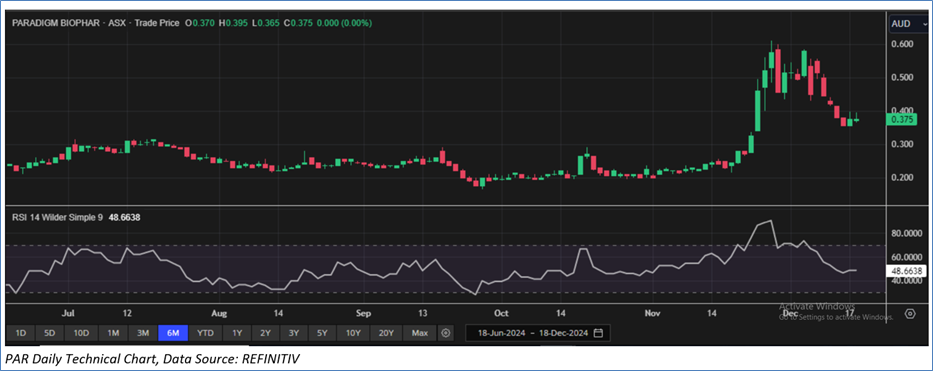Click the Aug date axis label
The height and width of the screenshot is (371, 933).
pos(219,313)
